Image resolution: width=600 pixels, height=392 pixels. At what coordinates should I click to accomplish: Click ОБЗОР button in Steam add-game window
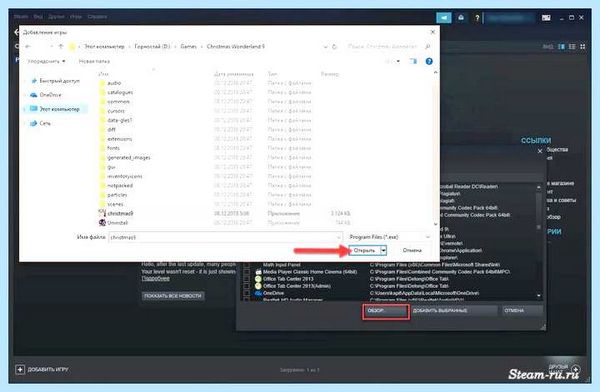tap(386, 311)
